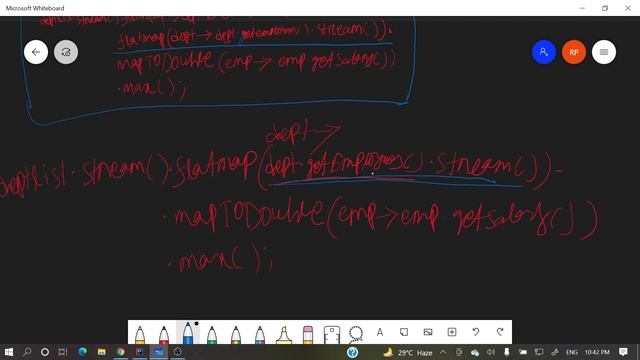Open the Windows Start menu
The image size is (640, 360).
point(9,352)
